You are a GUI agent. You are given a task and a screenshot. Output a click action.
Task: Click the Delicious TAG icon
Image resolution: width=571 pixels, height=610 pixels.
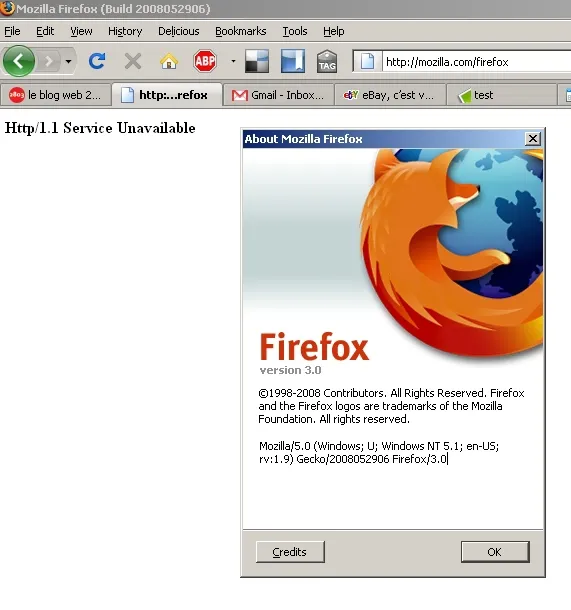[x=327, y=61]
